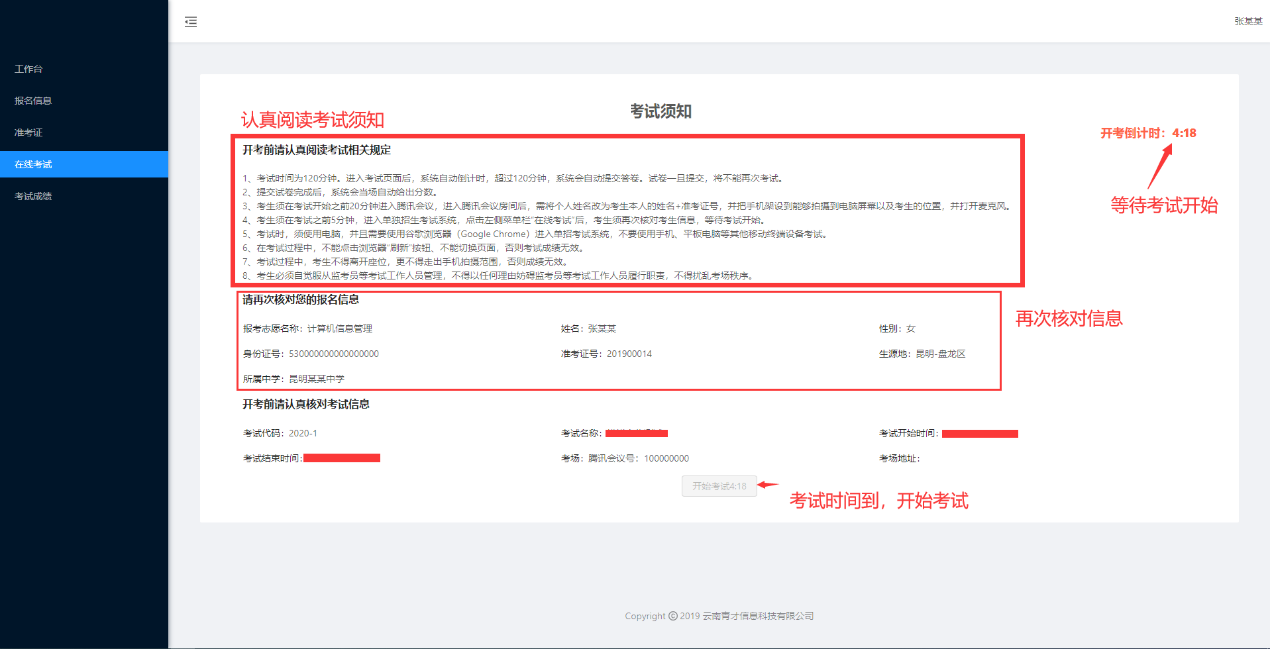The image size is (1270, 649).
Task: Click the 云南育才信息科技有限公司 footer text
Action: (x=757, y=616)
